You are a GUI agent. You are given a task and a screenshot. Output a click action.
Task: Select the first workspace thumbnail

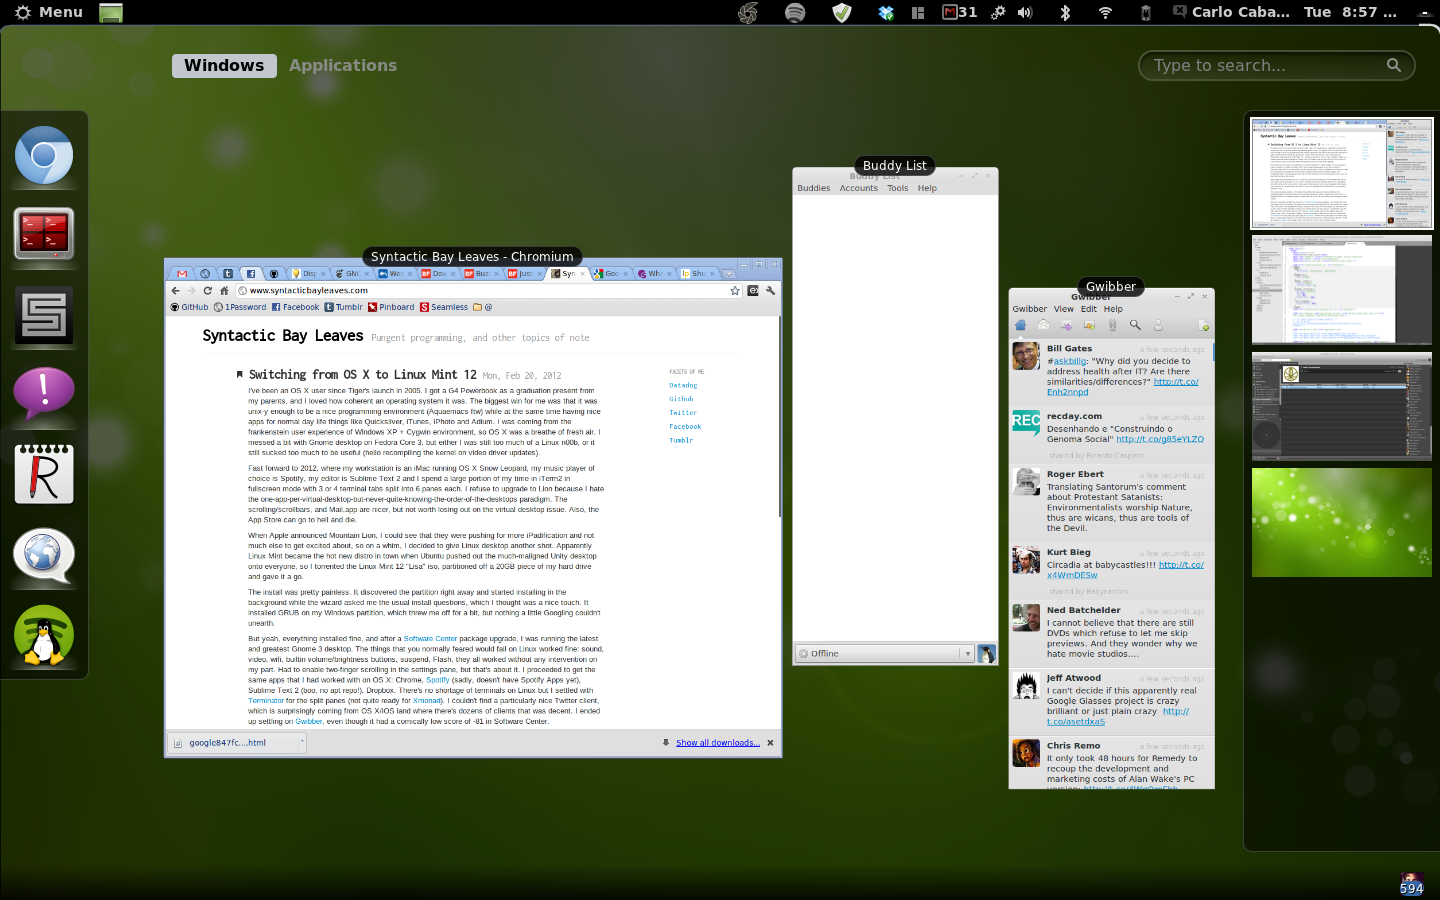(x=1342, y=173)
